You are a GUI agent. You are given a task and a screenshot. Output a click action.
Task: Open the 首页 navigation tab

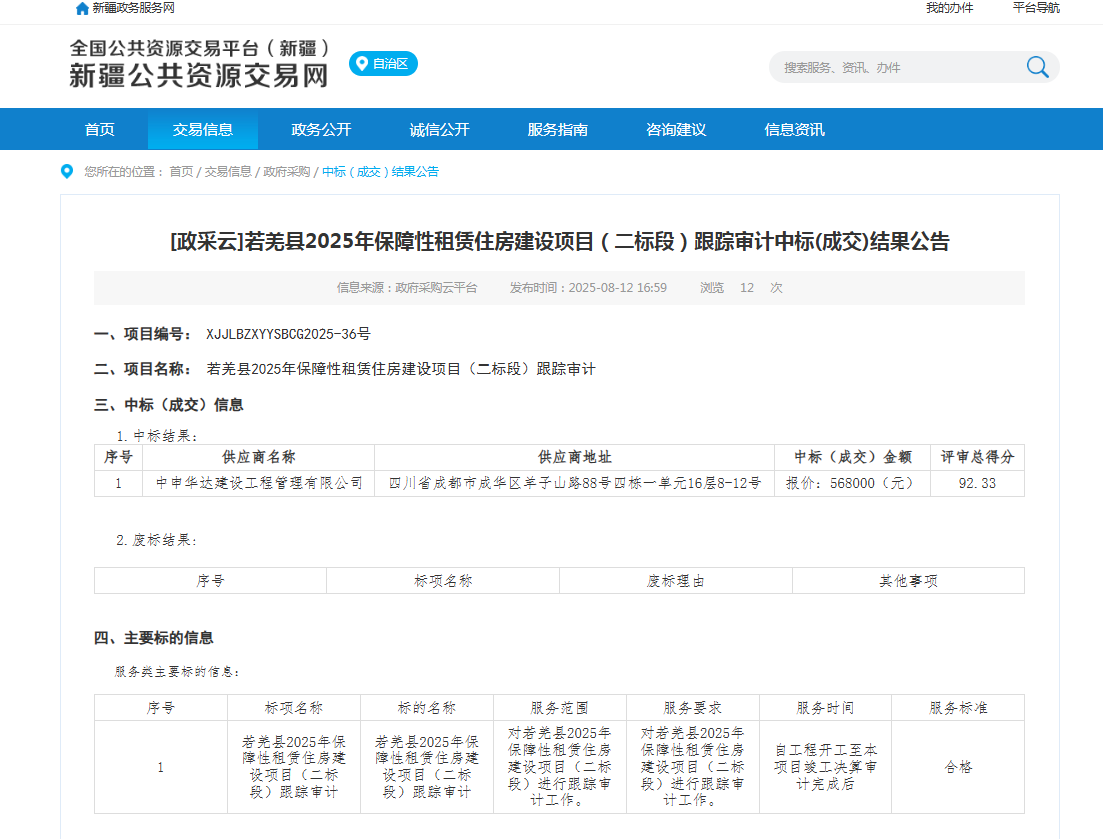(x=100, y=130)
